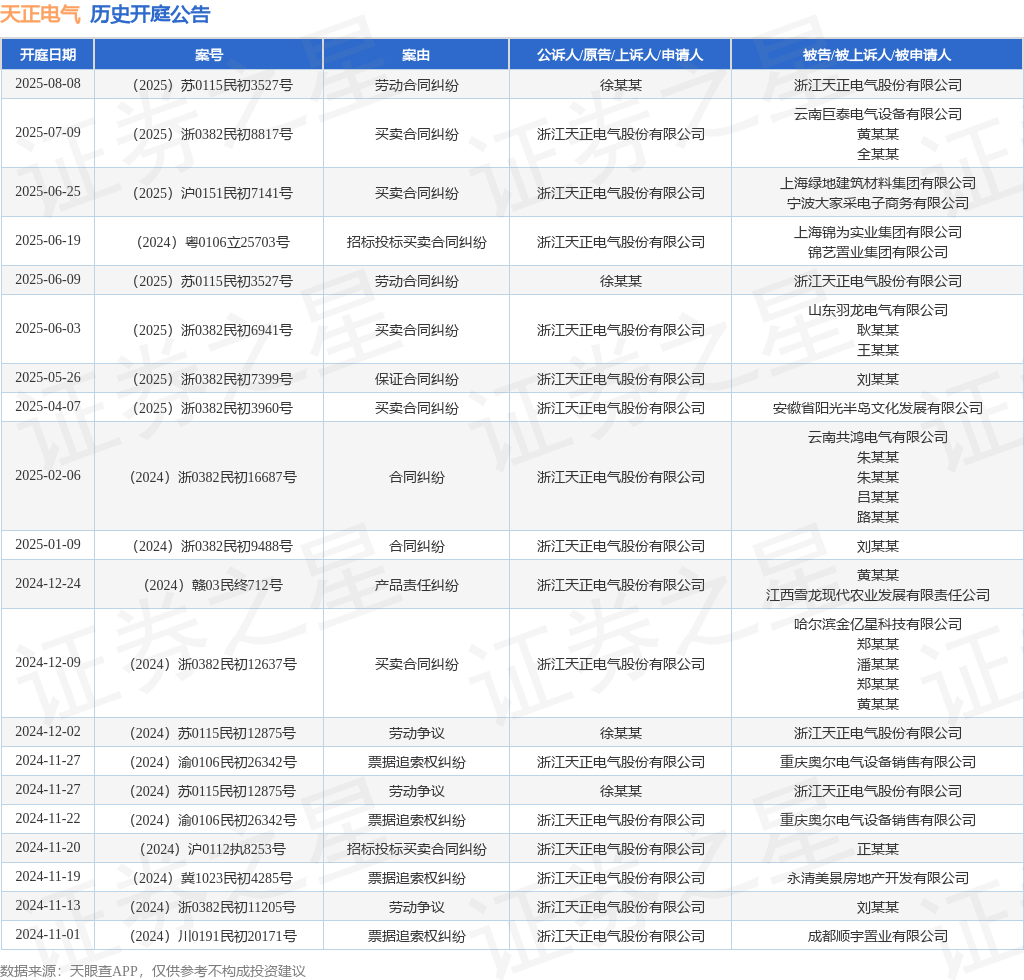Click the date cell 2025-08-08
The image size is (1024, 980).
[48, 84]
